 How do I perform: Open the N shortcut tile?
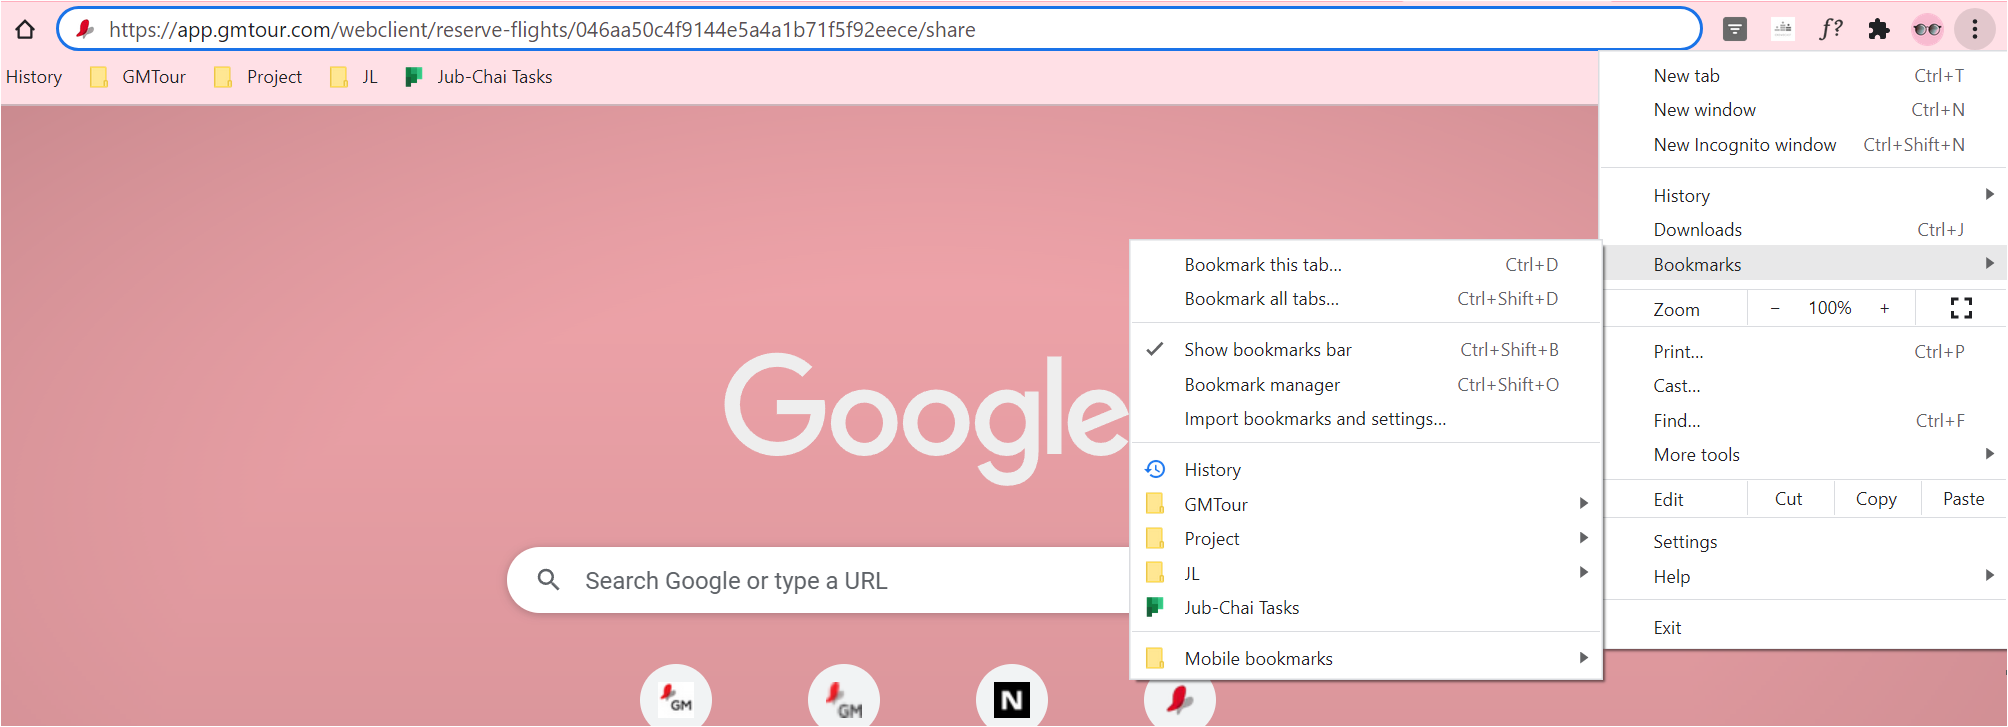[x=1012, y=699]
